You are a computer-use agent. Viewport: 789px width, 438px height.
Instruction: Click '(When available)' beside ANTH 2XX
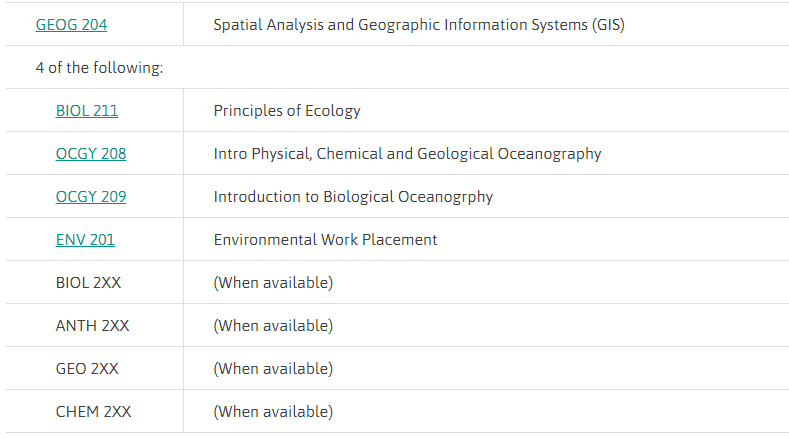(273, 326)
